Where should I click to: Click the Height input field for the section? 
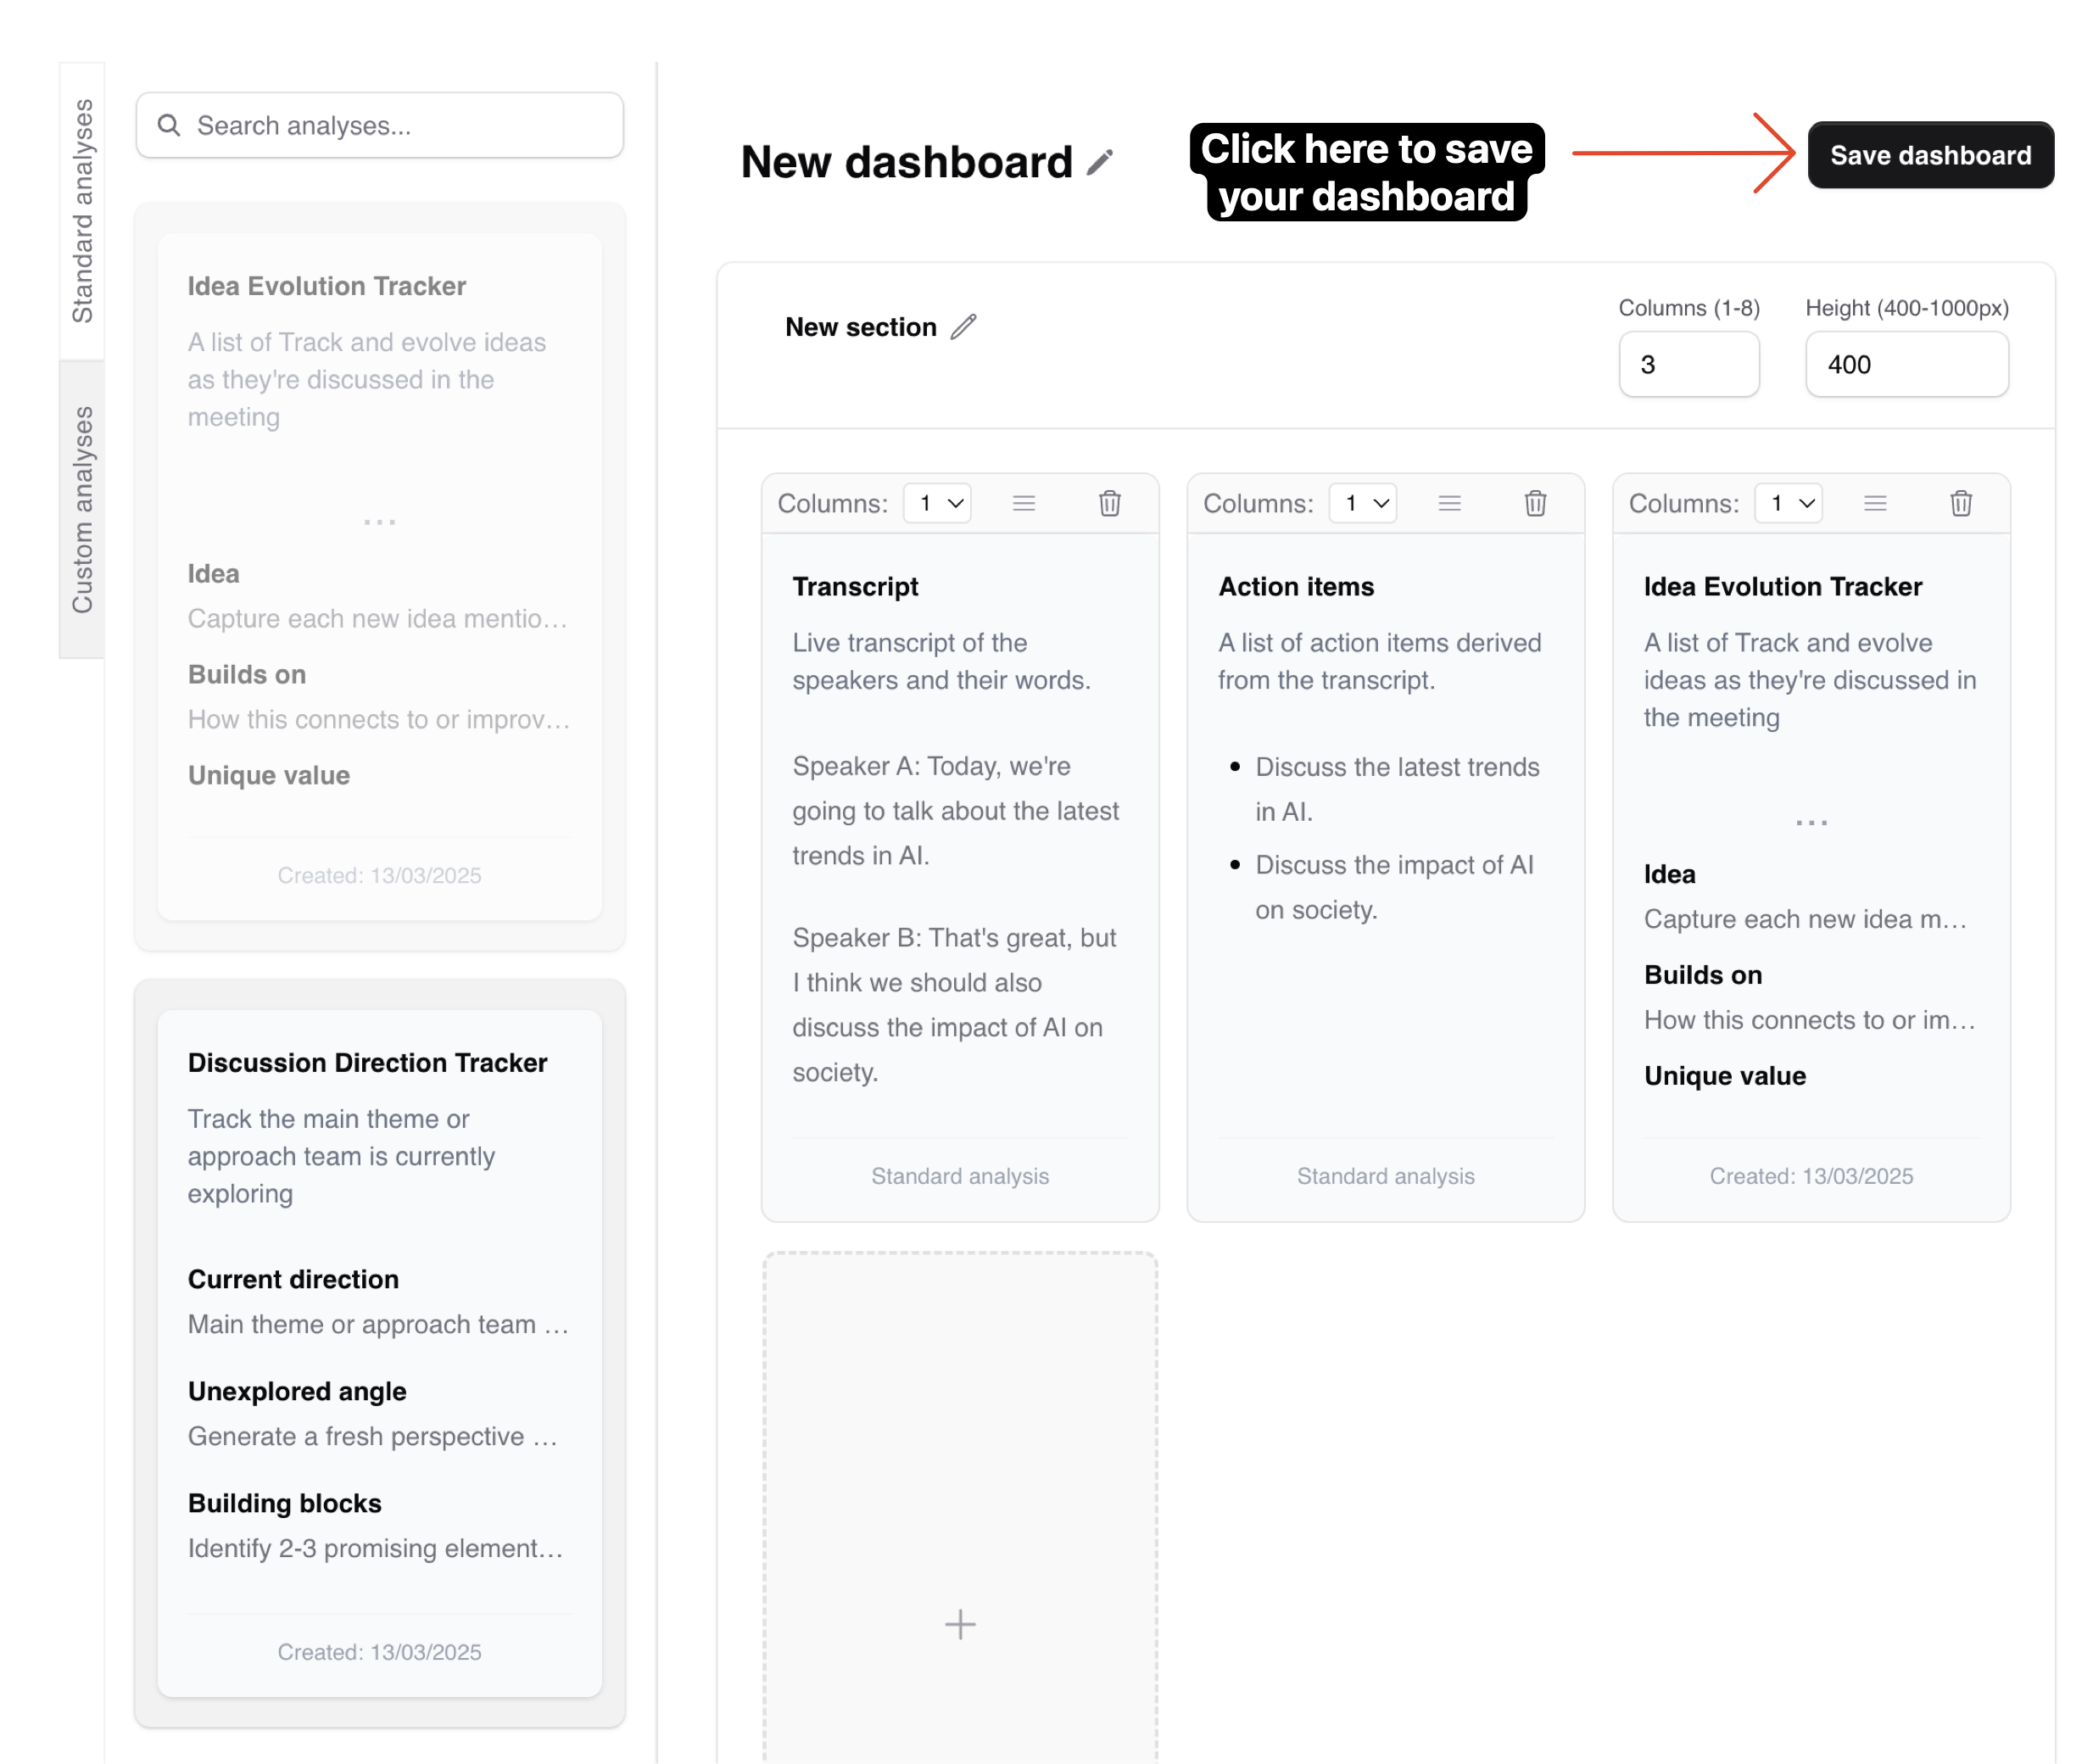(1907, 364)
